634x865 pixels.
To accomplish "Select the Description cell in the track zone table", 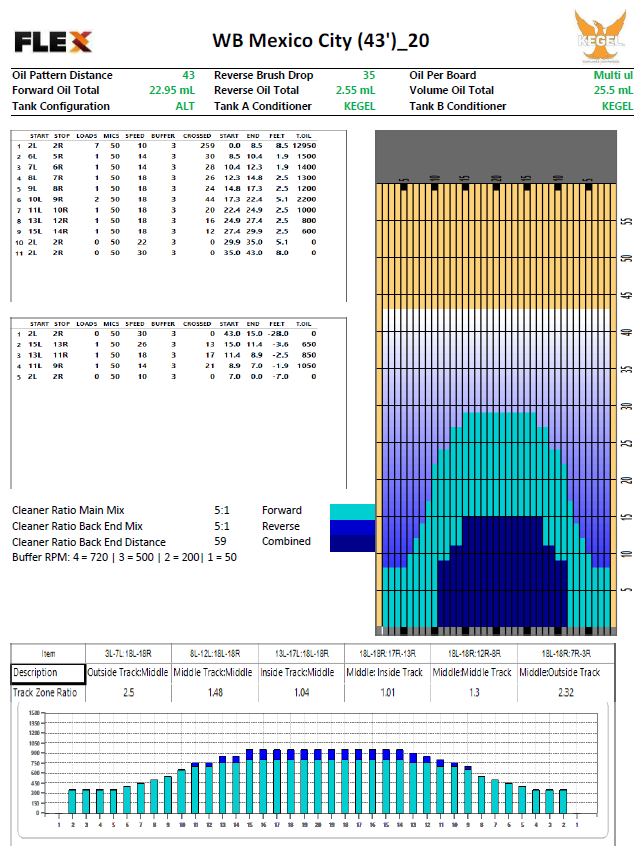I will (48, 672).
